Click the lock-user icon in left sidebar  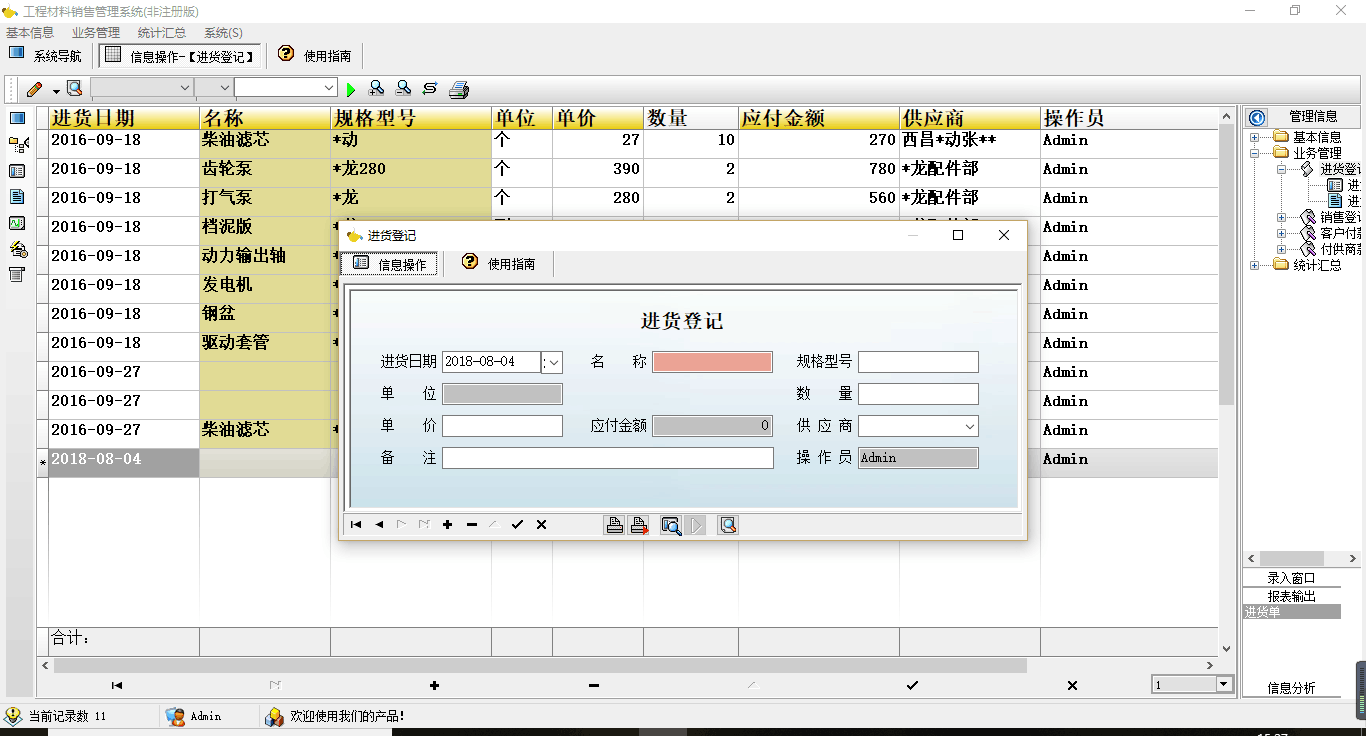[x=17, y=249]
